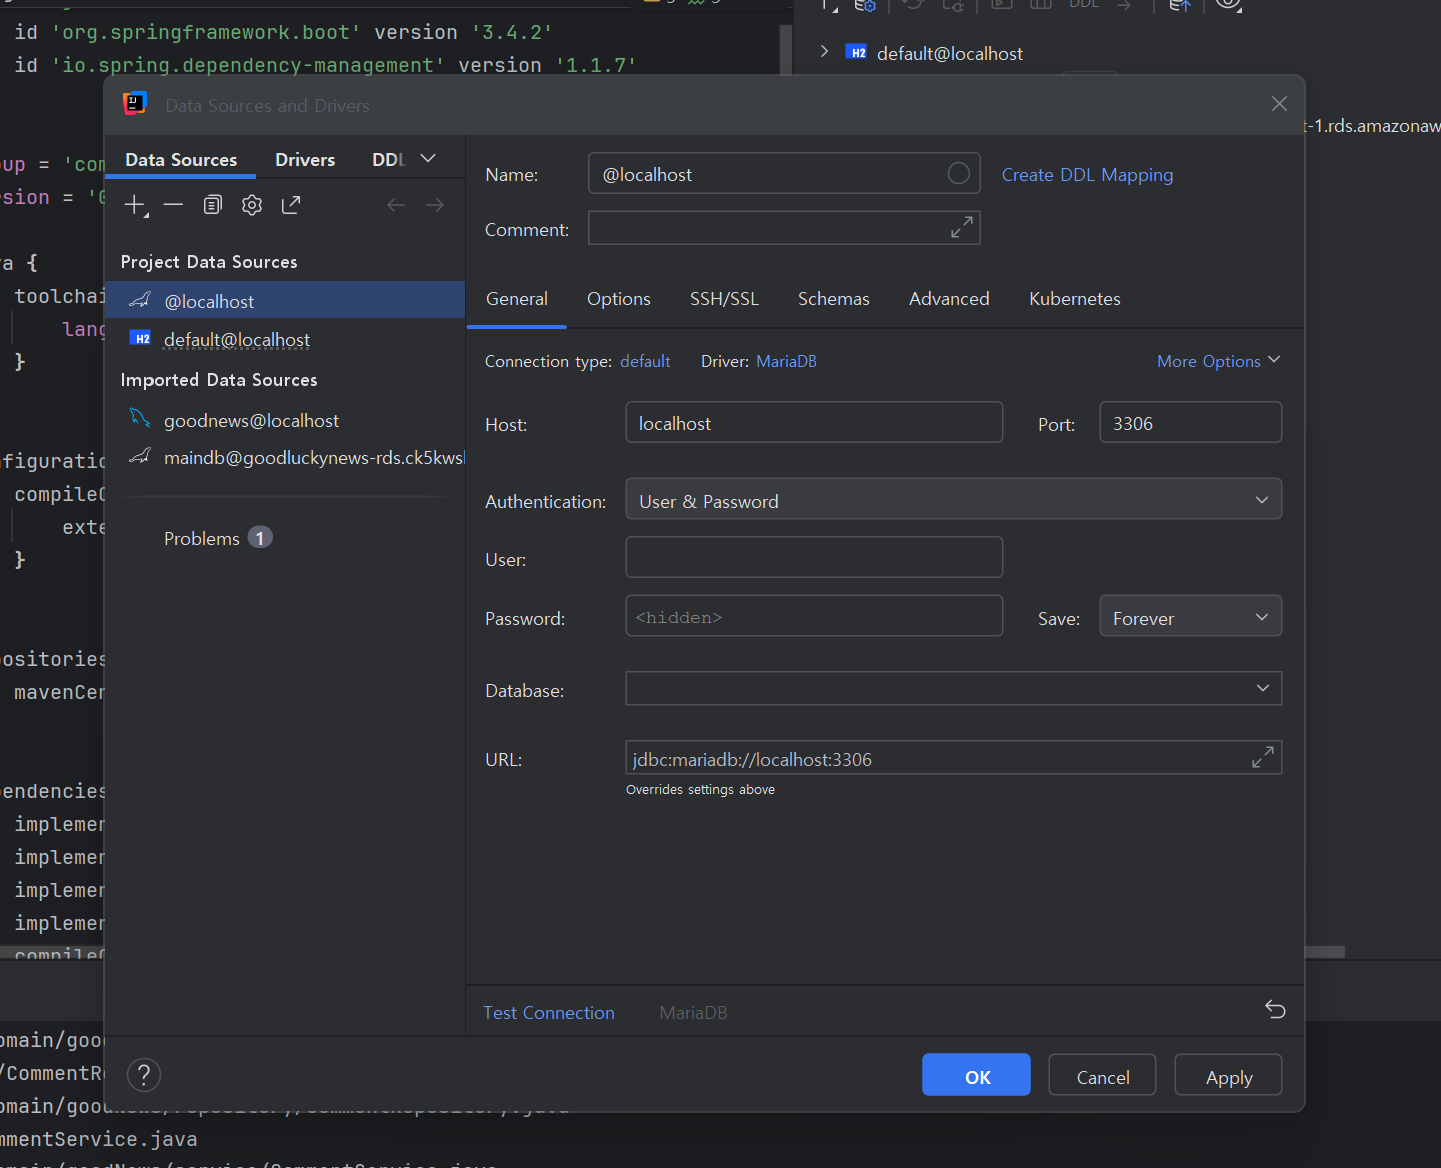This screenshot has width=1441, height=1168.
Task: Expand the URL field editor
Action: point(1262,758)
